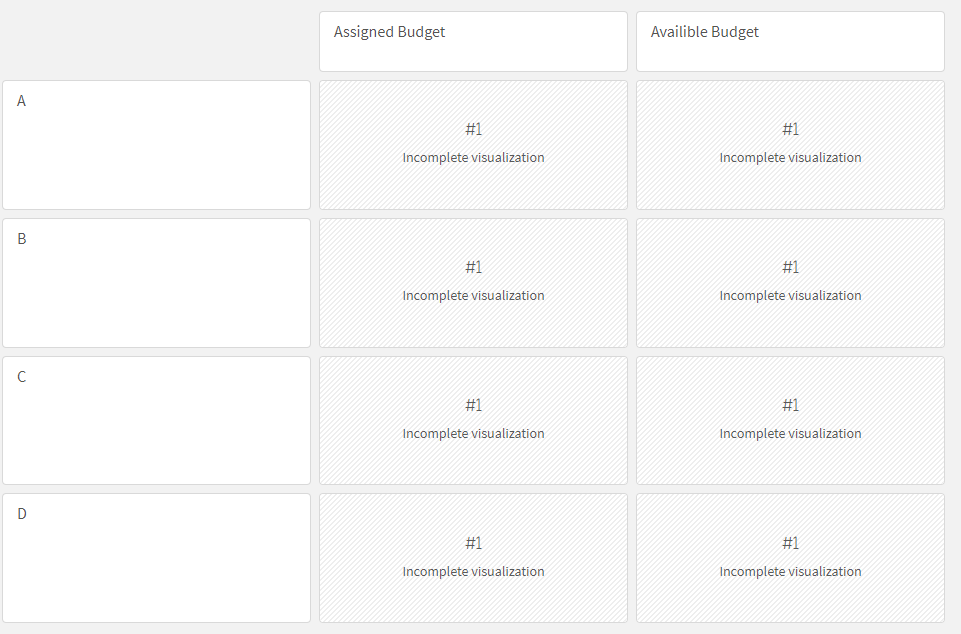Open the #1 link in row A Availible Budget
Image resolution: width=961 pixels, height=634 pixels.
click(790, 128)
